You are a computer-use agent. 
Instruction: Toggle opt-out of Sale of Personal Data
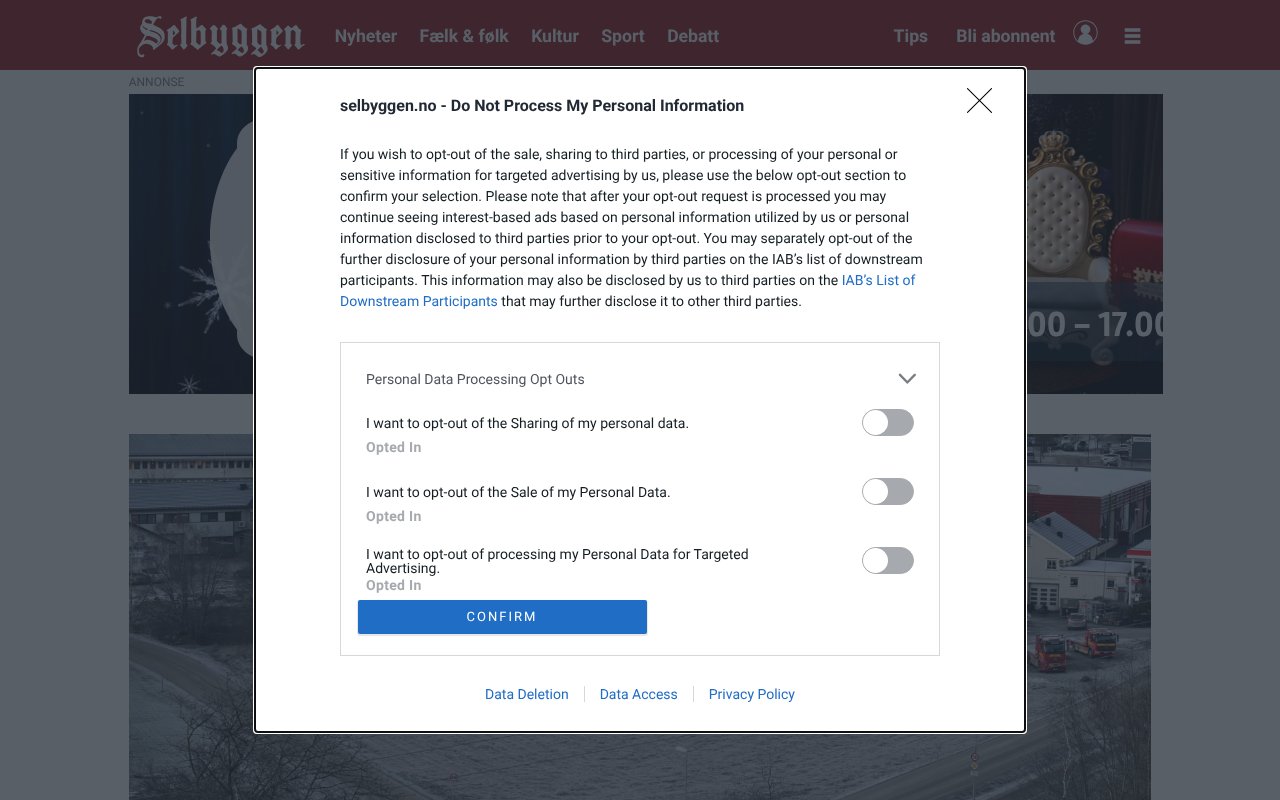pyautogui.click(x=887, y=492)
